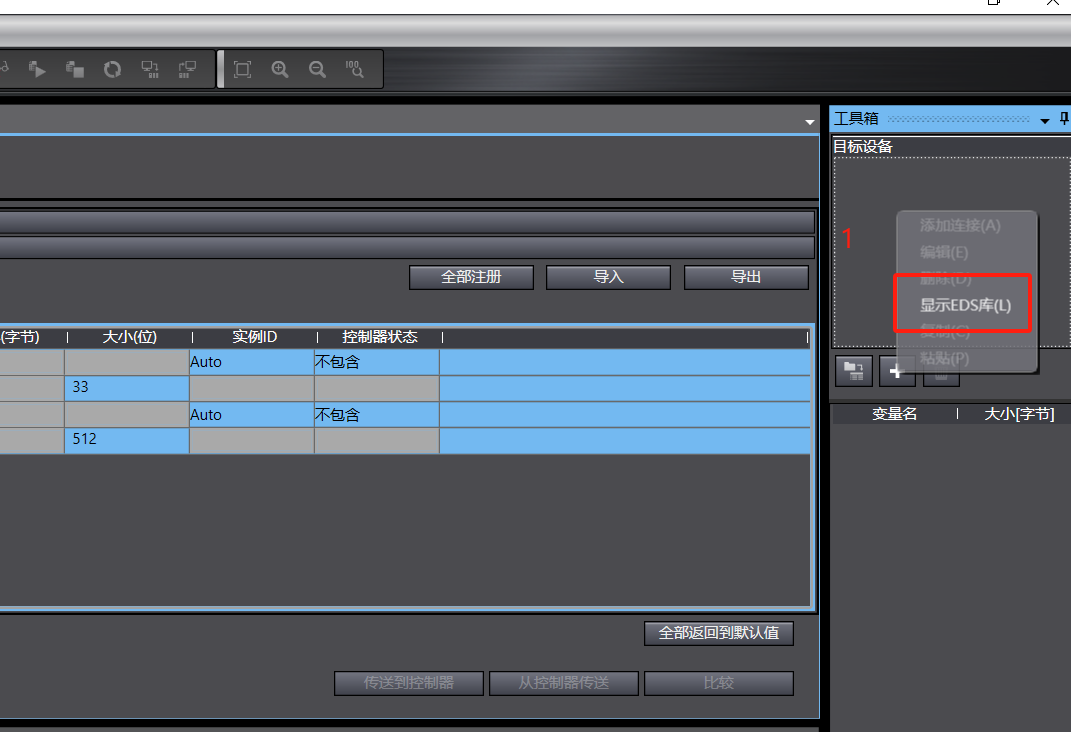Click 全部返回到默认值 button

tap(718, 632)
